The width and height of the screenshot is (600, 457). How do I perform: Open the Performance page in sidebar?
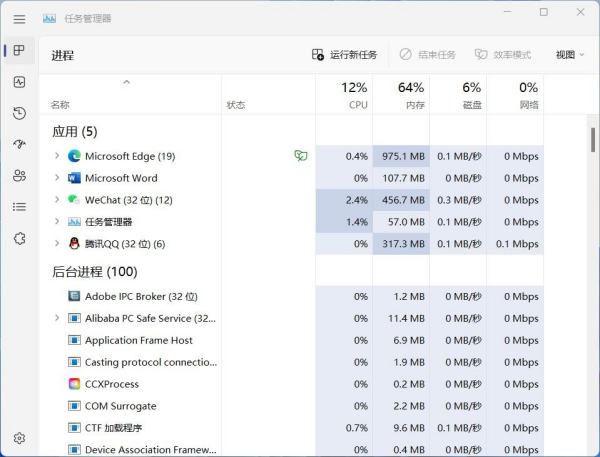point(19,82)
